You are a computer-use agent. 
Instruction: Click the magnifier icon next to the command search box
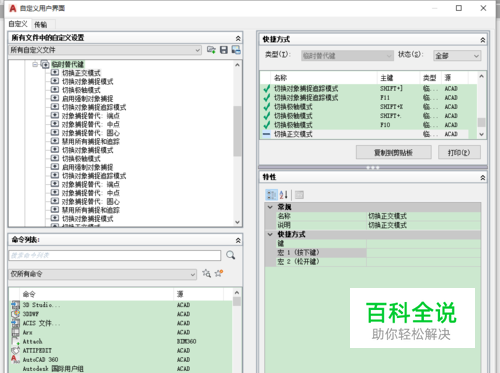click(x=231, y=255)
